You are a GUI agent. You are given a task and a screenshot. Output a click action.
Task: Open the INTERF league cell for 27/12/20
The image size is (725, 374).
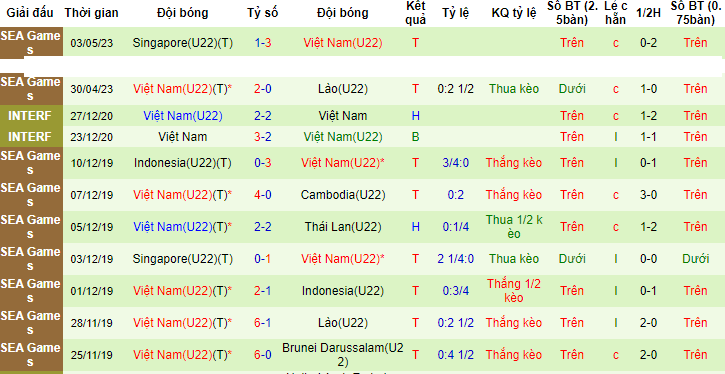31,116
